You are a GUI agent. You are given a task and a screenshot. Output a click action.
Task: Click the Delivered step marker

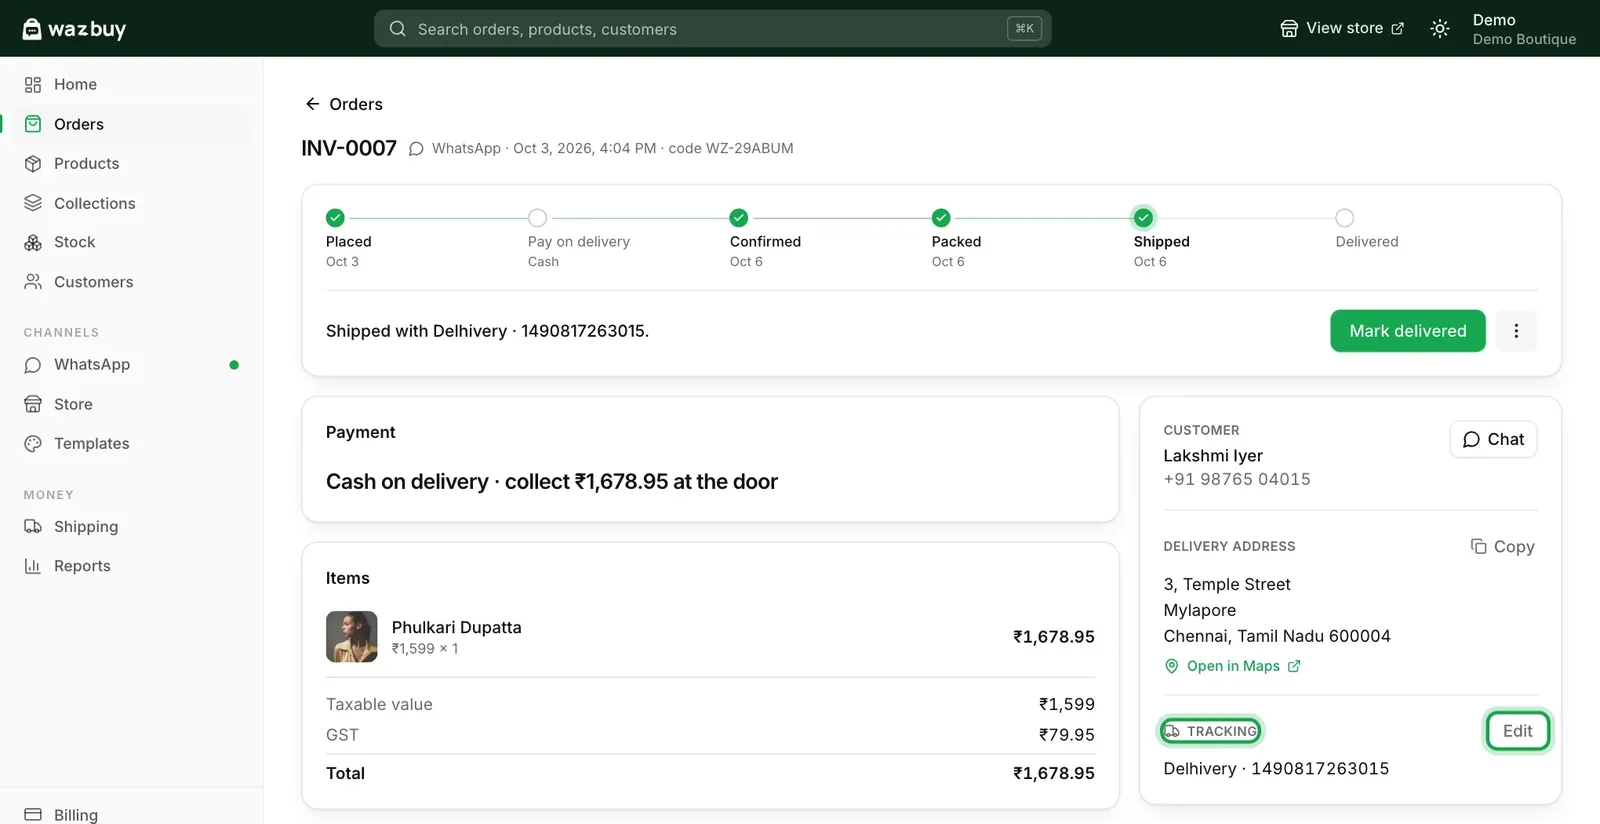[1345, 217]
